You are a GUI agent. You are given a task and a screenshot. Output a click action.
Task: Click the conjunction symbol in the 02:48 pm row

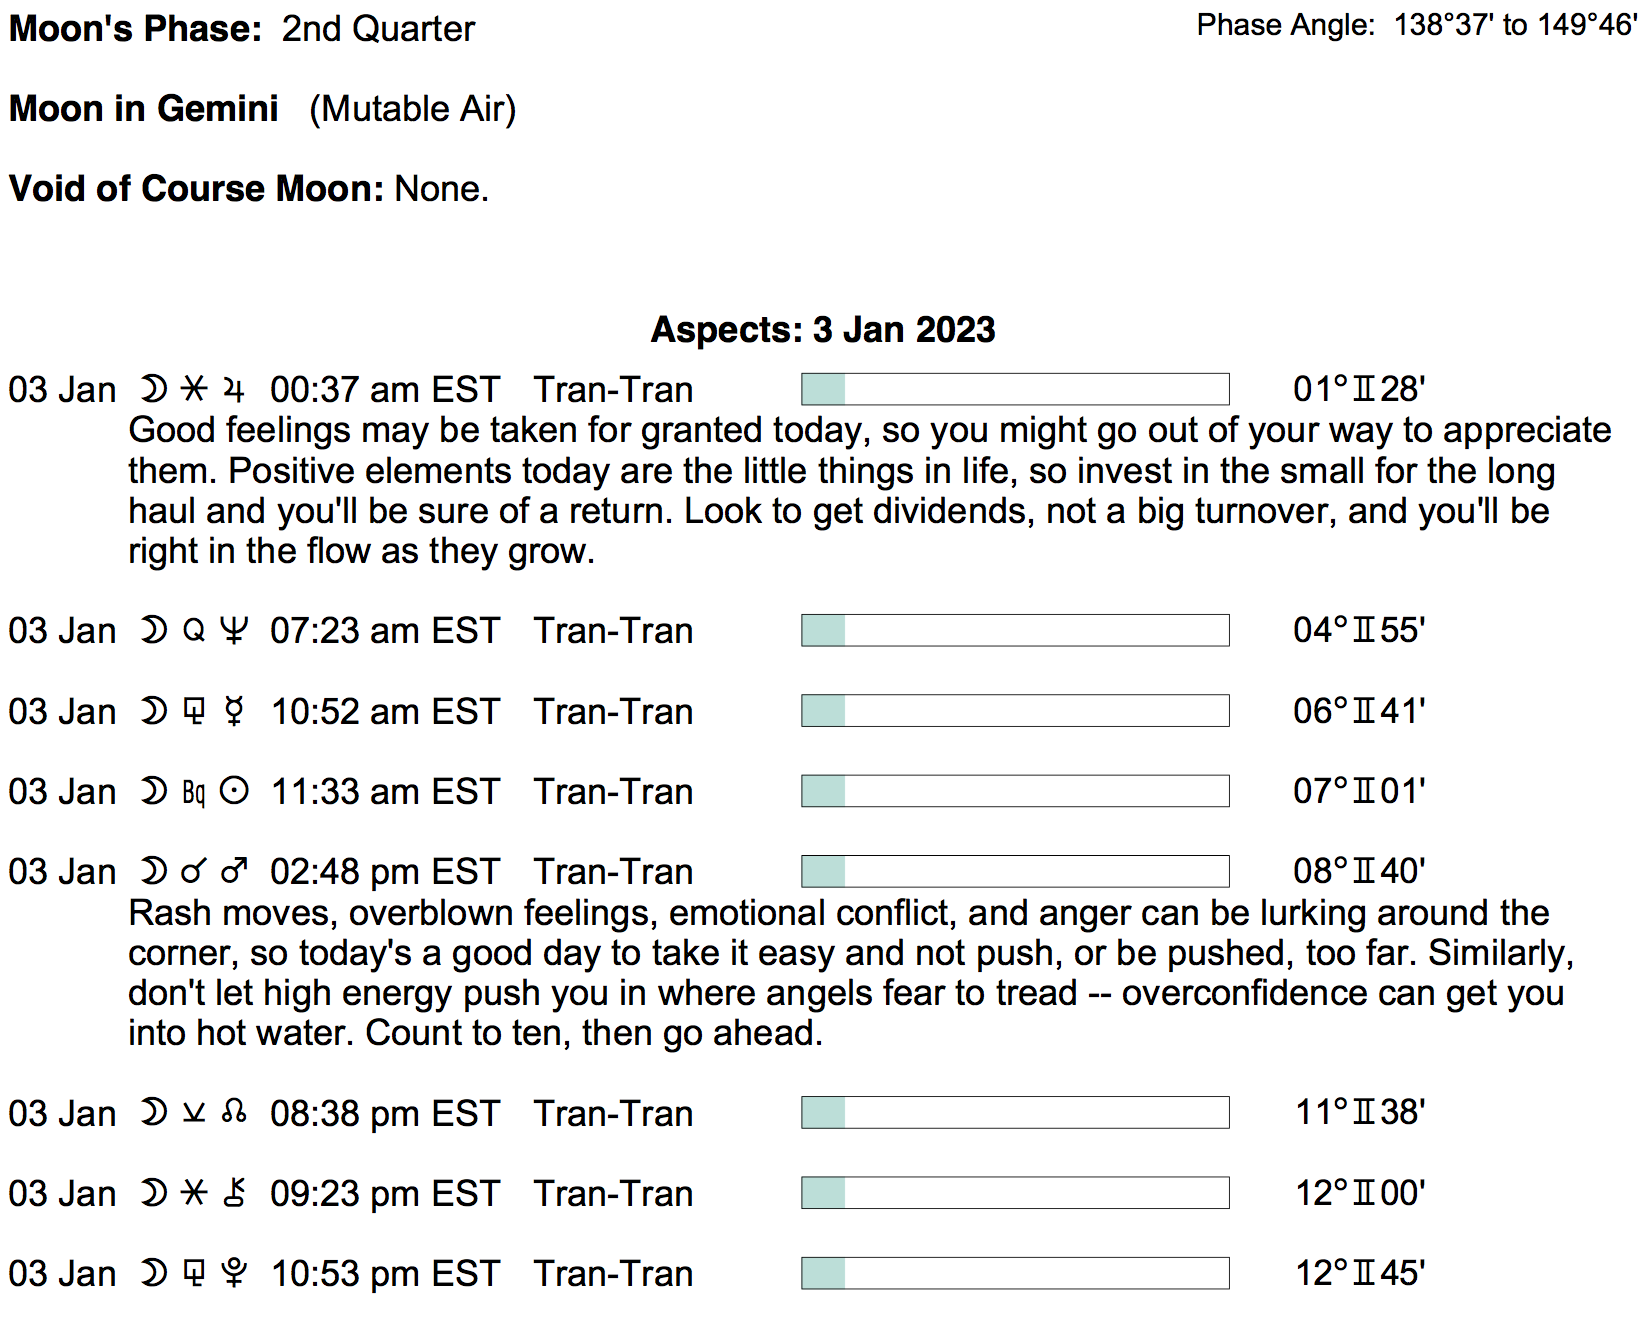click(x=193, y=871)
